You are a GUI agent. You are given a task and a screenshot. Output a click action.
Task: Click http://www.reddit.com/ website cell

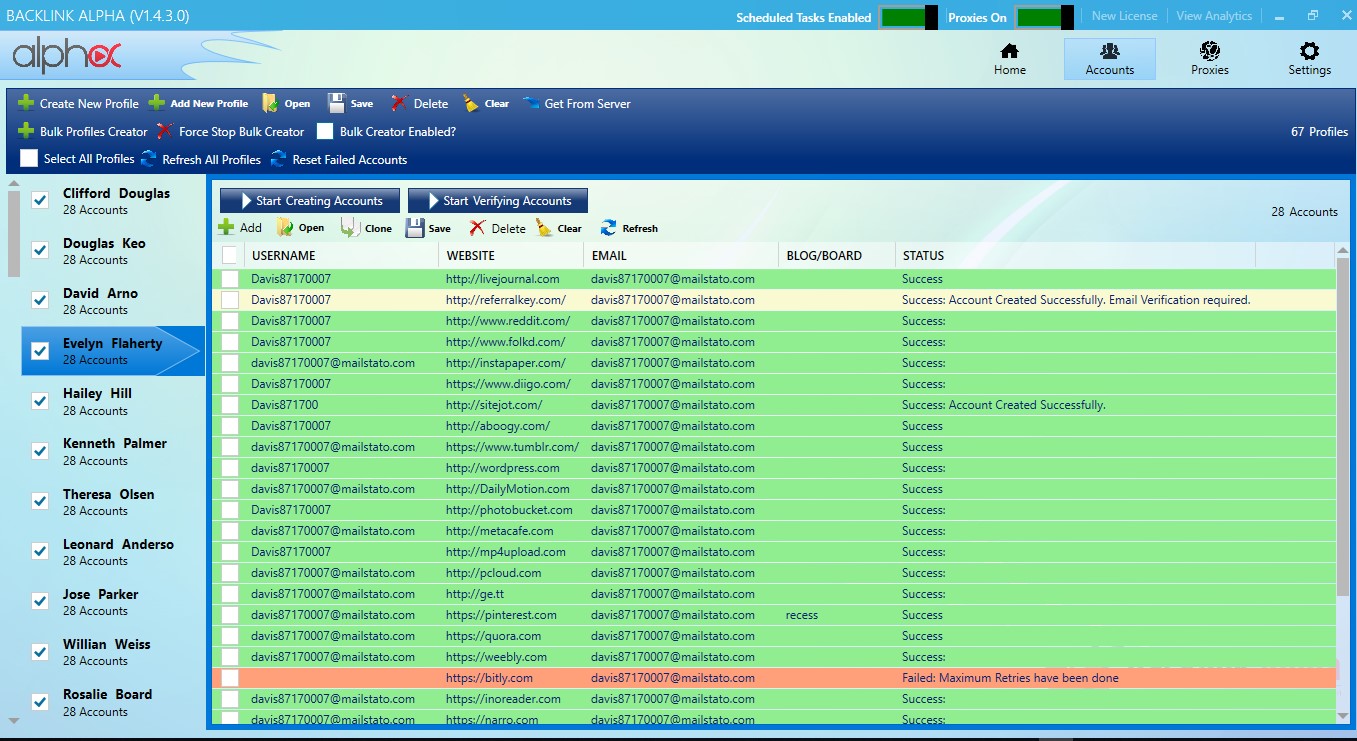pos(508,321)
